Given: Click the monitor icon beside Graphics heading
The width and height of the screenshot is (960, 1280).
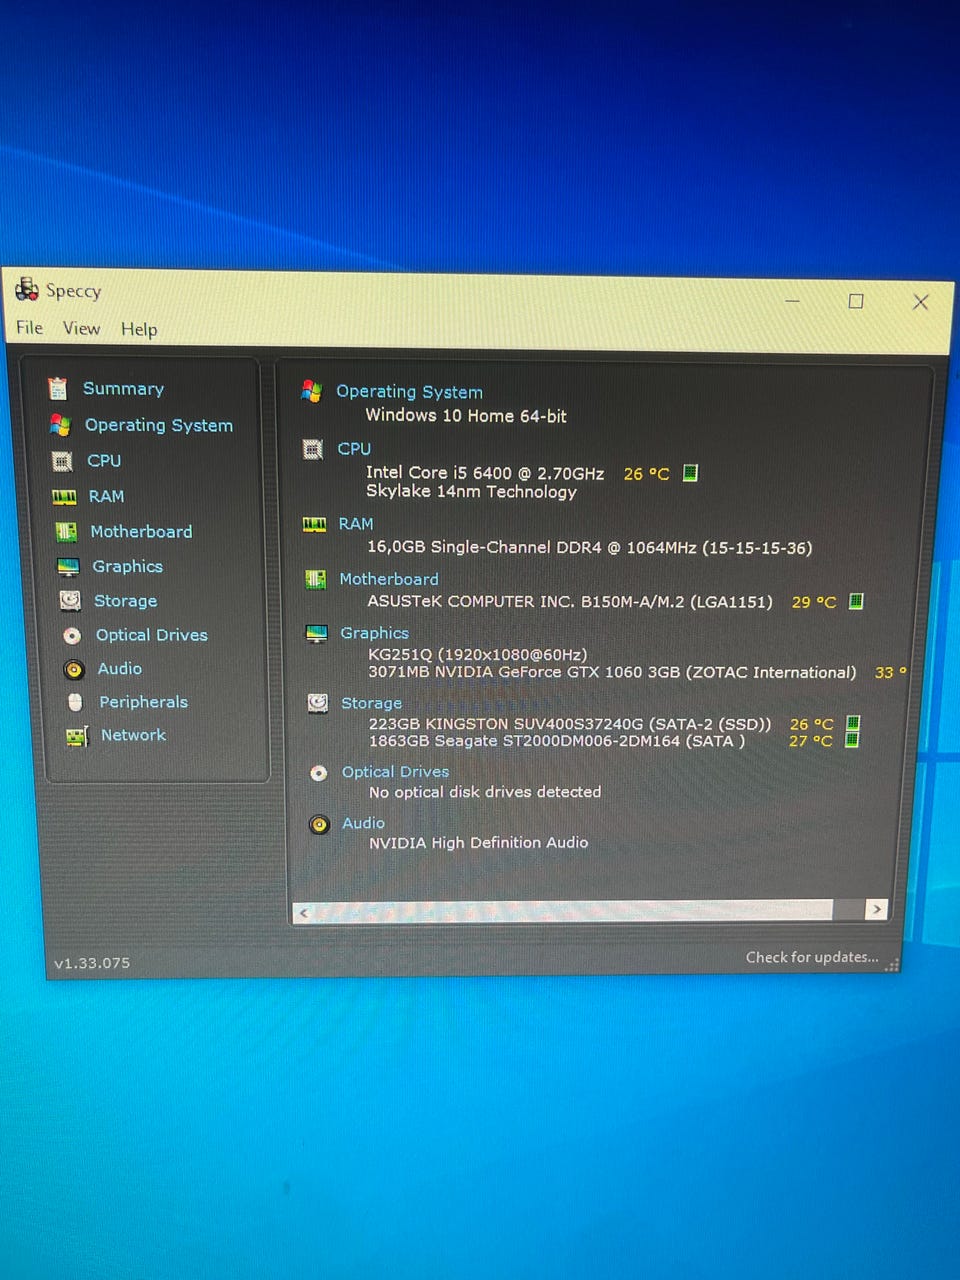Looking at the screenshot, I should 317,634.
